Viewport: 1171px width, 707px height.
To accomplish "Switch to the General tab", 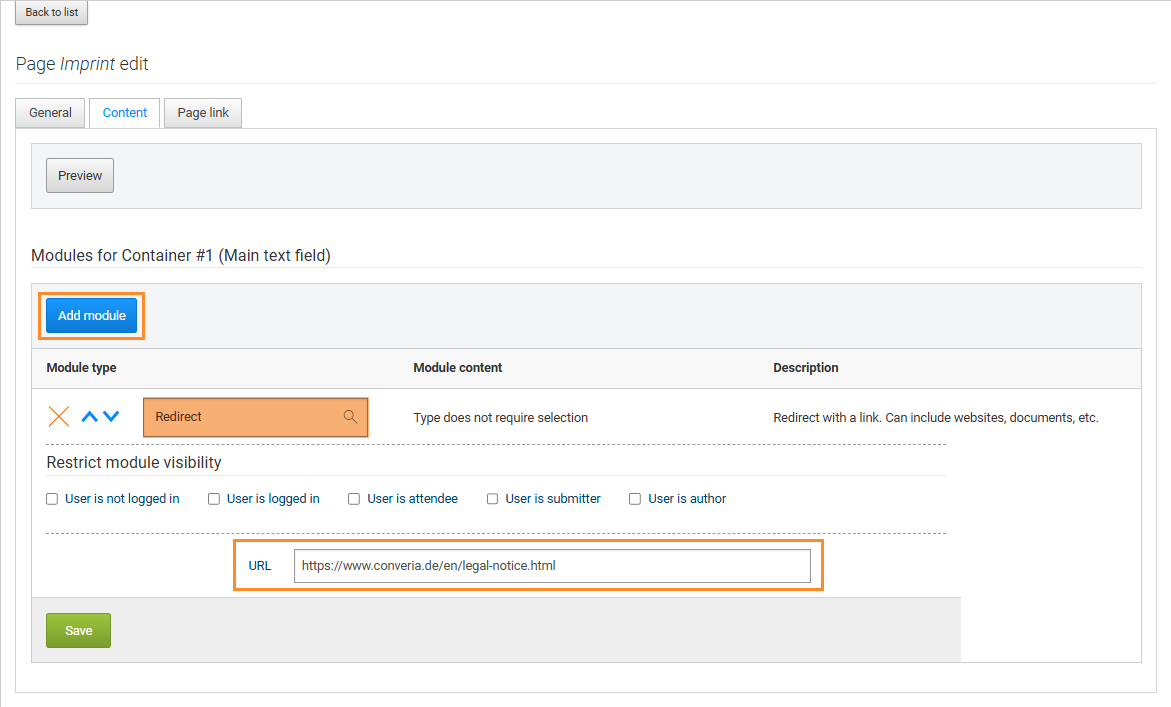I will pyautogui.click(x=50, y=113).
